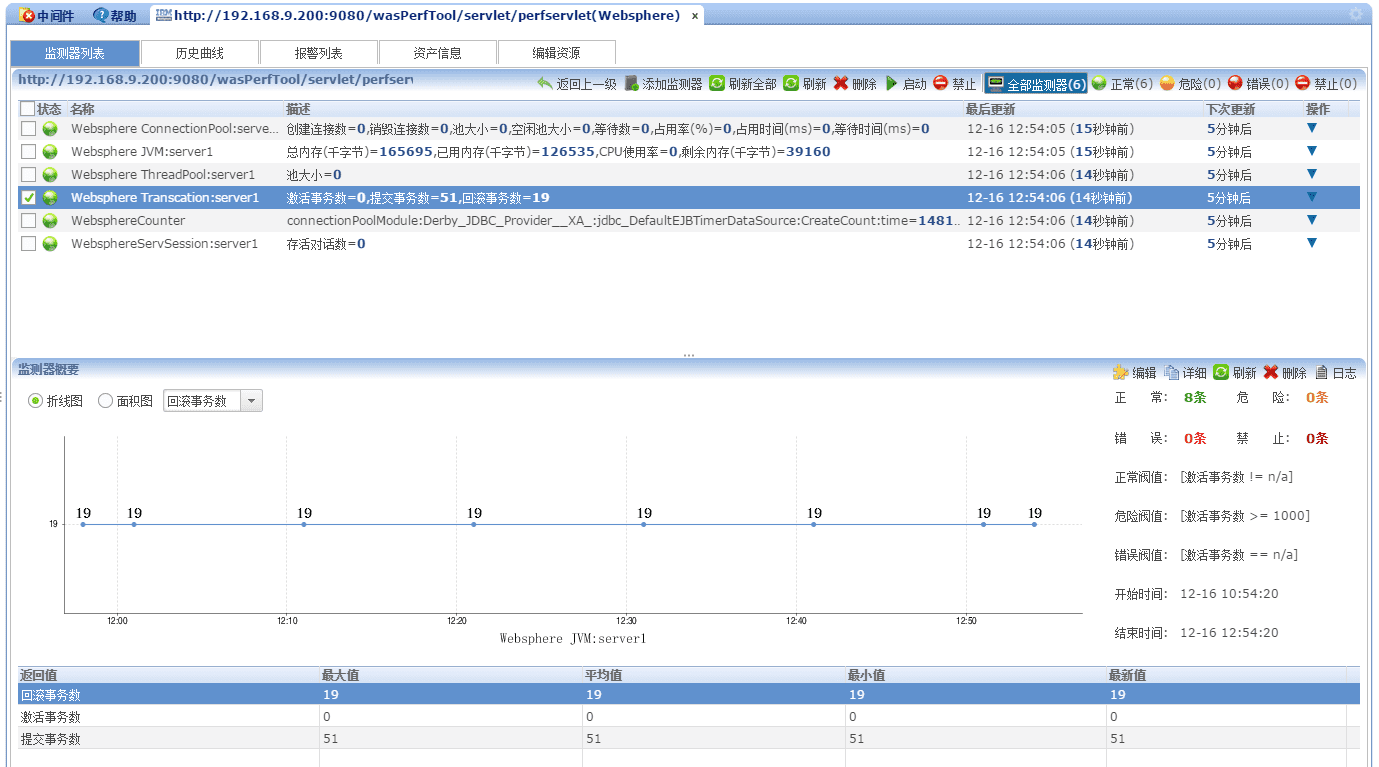Click status icon of Websphere JVM:server1 row
1379x767 pixels.
click(x=50, y=152)
